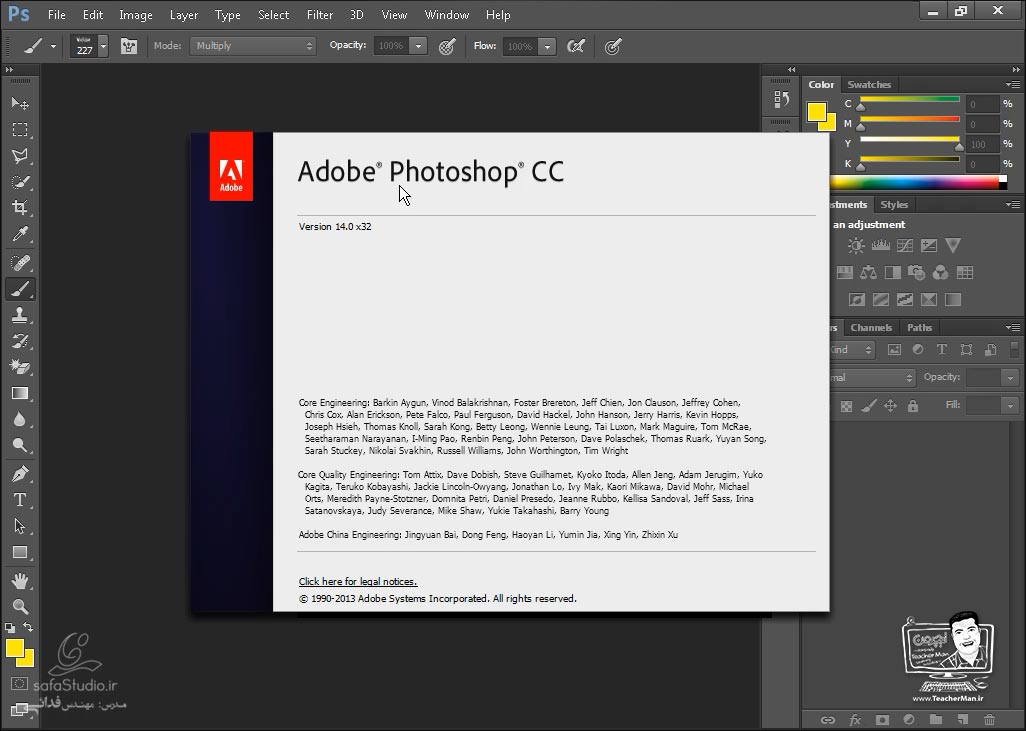Toggle the layer filtering switch
The width and height of the screenshot is (1026, 731).
click(x=1014, y=349)
